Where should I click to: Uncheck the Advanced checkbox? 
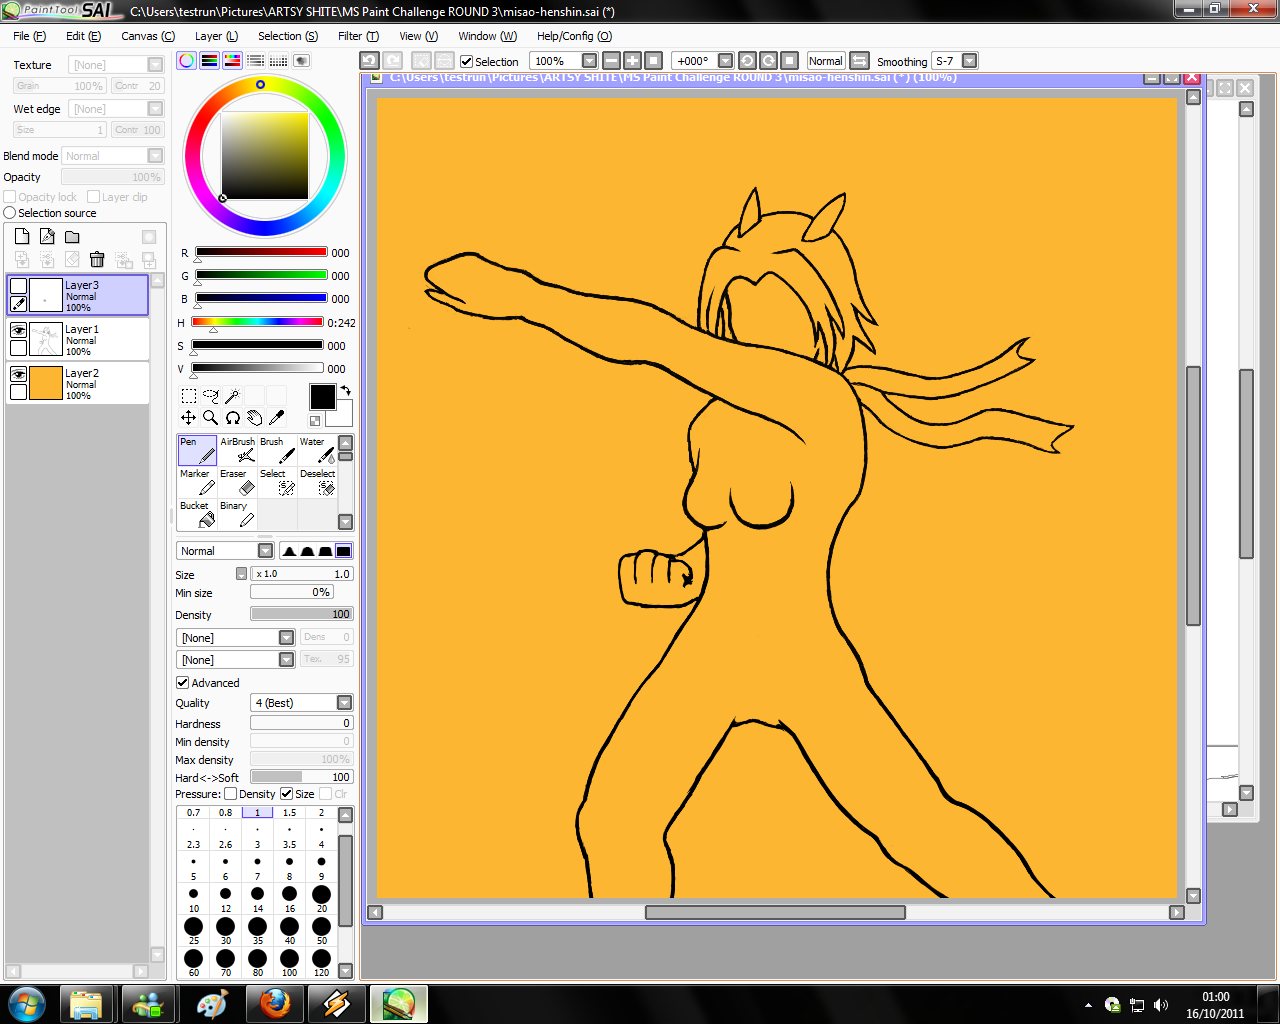click(183, 683)
